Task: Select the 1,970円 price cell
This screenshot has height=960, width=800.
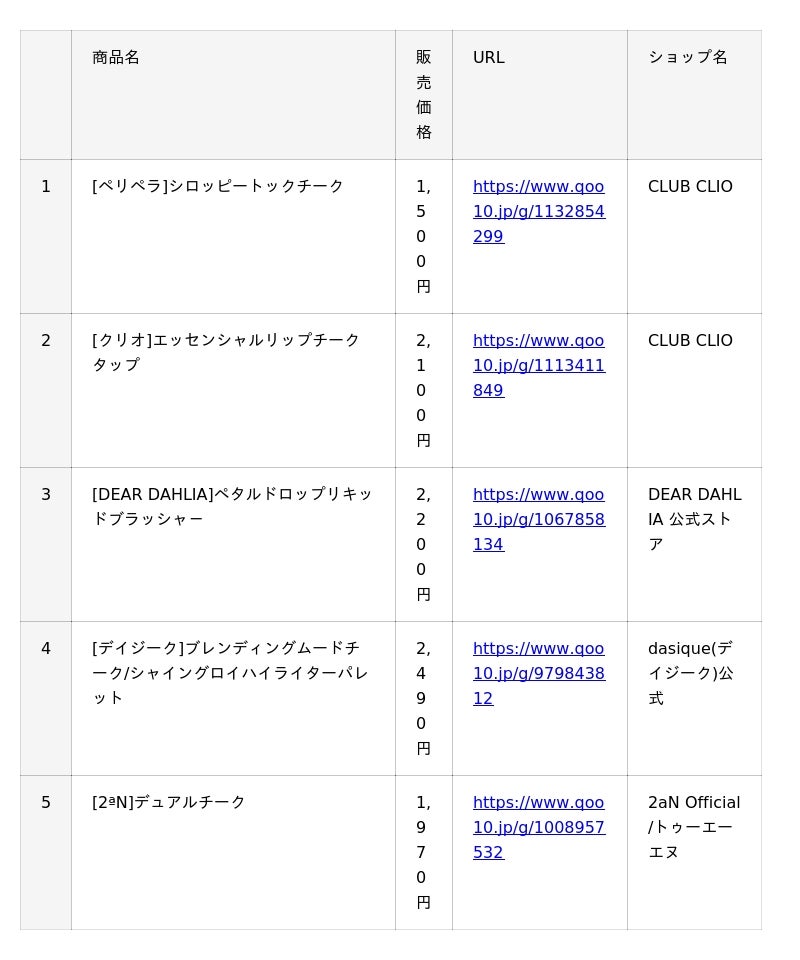Action: pyautogui.click(x=423, y=852)
